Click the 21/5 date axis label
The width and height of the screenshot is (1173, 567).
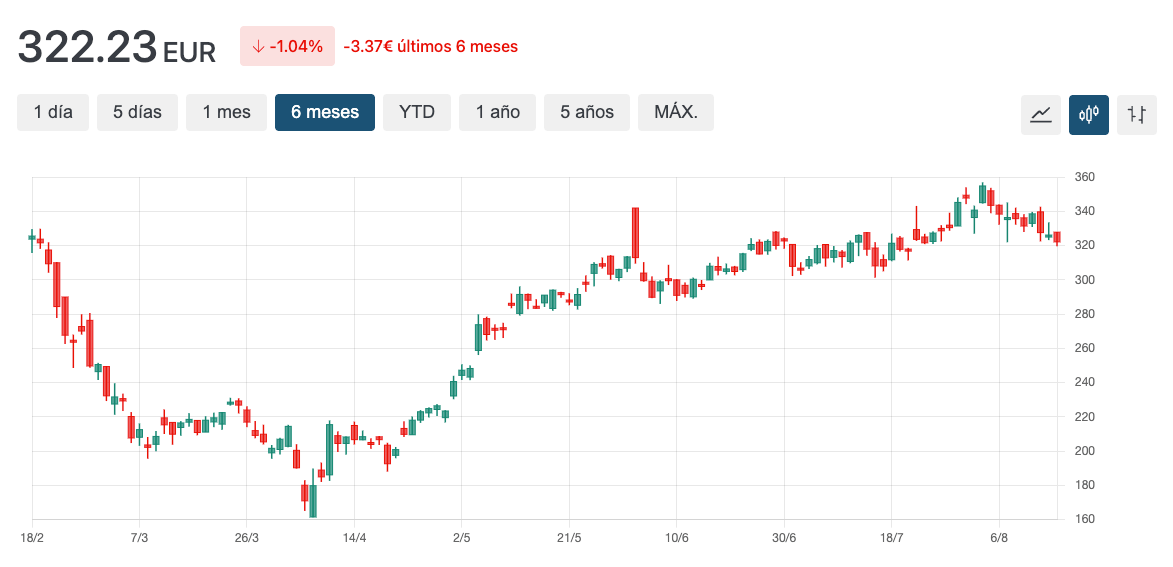click(x=569, y=538)
